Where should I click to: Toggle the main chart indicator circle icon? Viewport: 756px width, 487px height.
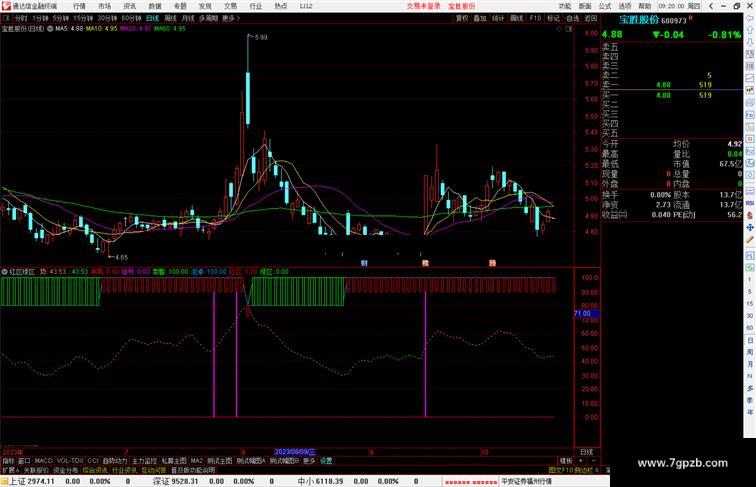point(50,28)
